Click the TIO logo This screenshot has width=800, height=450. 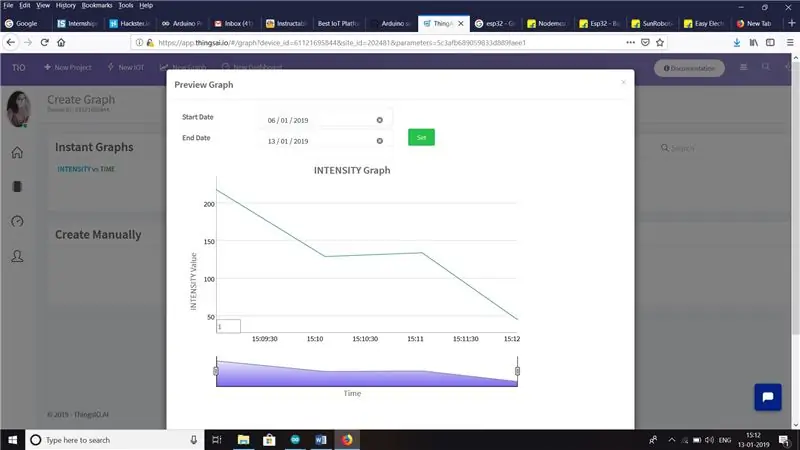[x=18, y=67]
